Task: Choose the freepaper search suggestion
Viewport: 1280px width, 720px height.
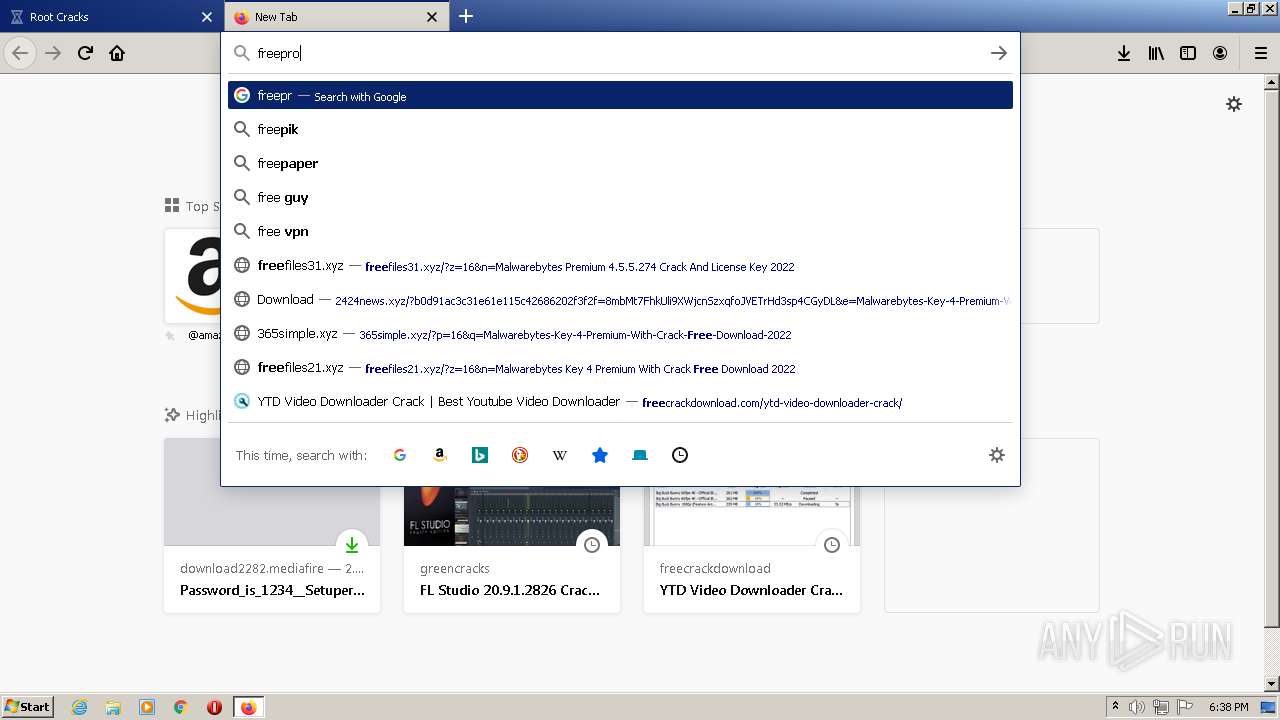Action: 620,163
